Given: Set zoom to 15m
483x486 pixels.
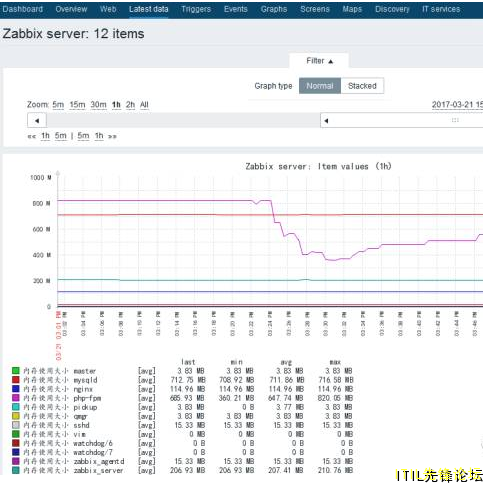Looking at the screenshot, I should (x=77, y=105).
